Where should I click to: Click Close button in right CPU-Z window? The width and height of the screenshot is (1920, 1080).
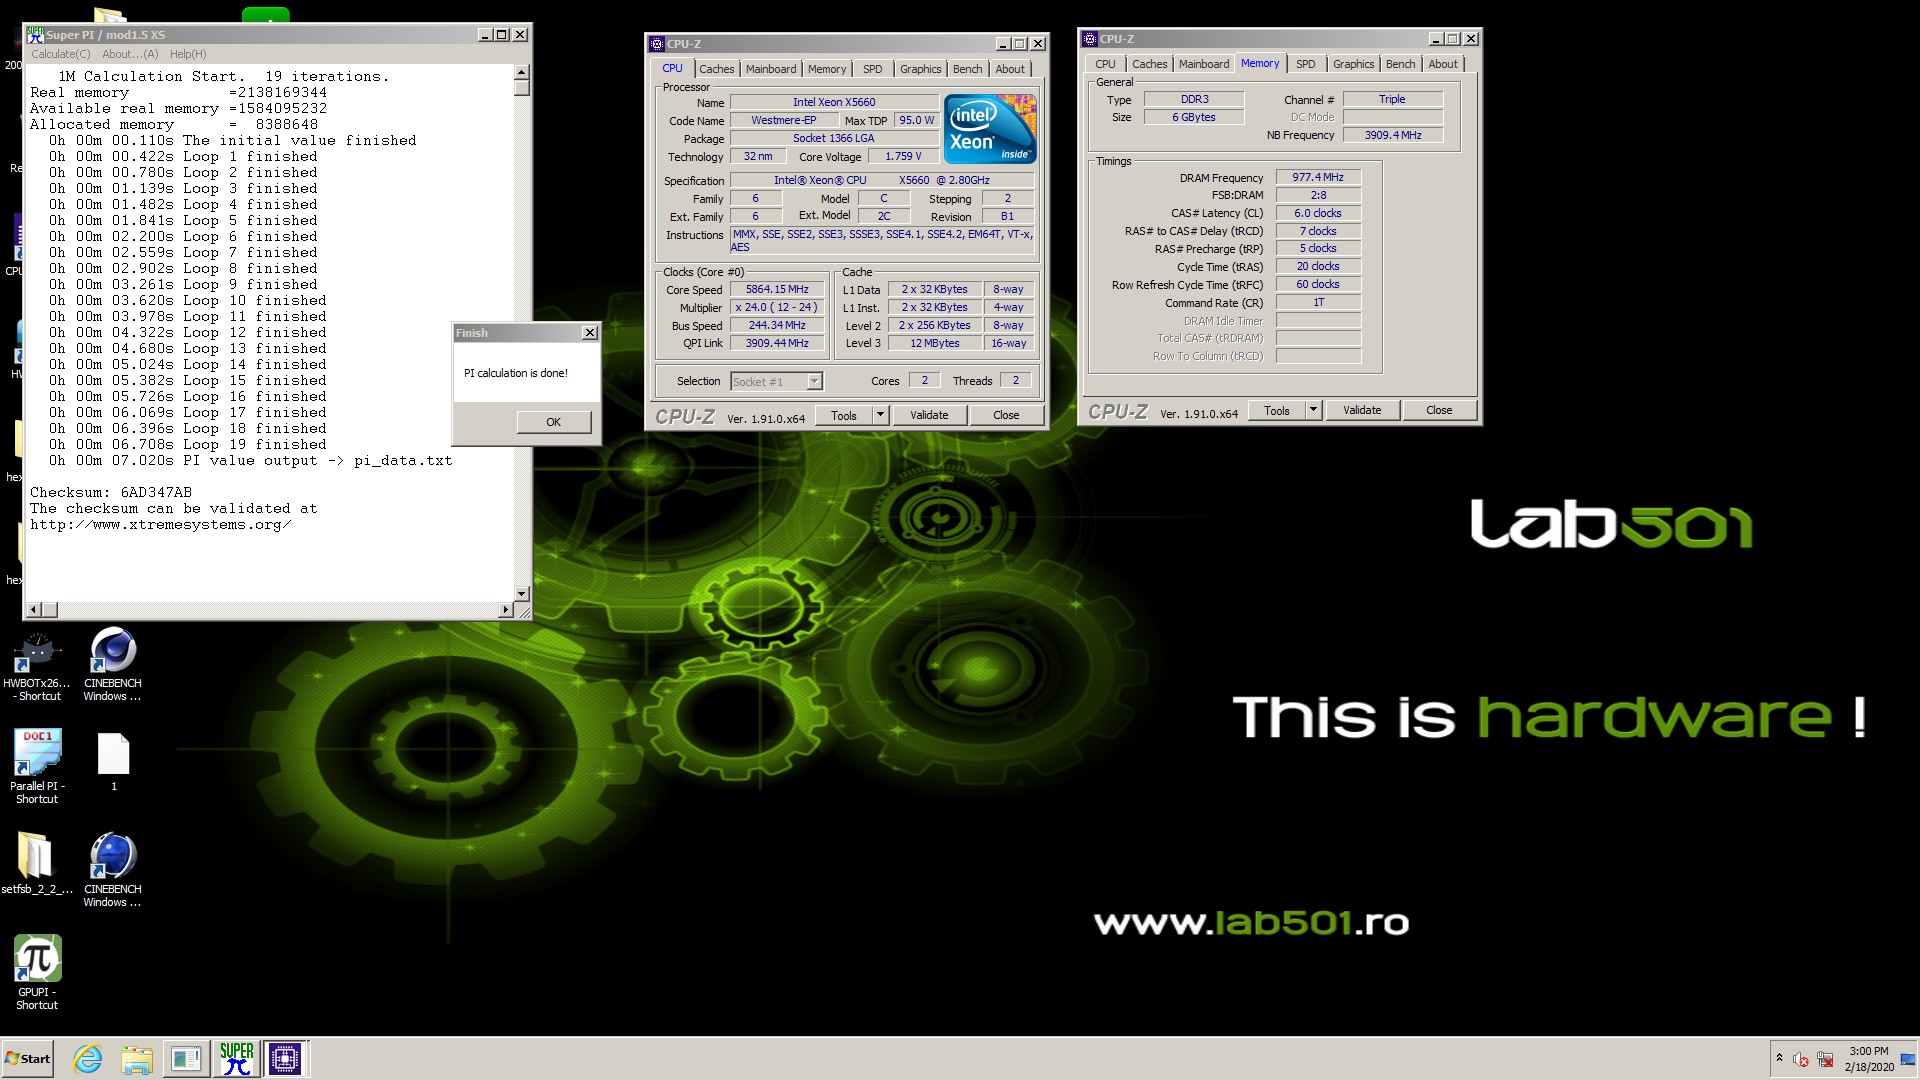[x=1439, y=411]
